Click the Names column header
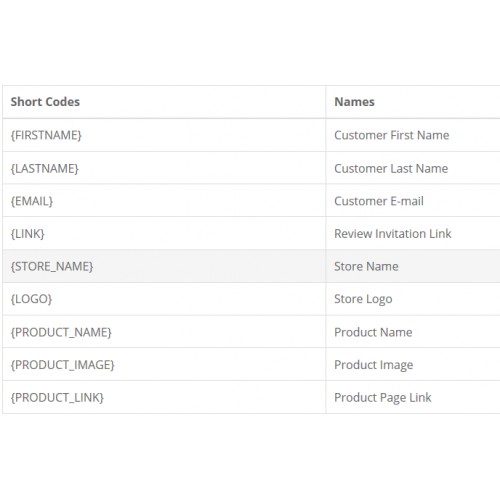Screen dimensions: 500x500 [354, 102]
